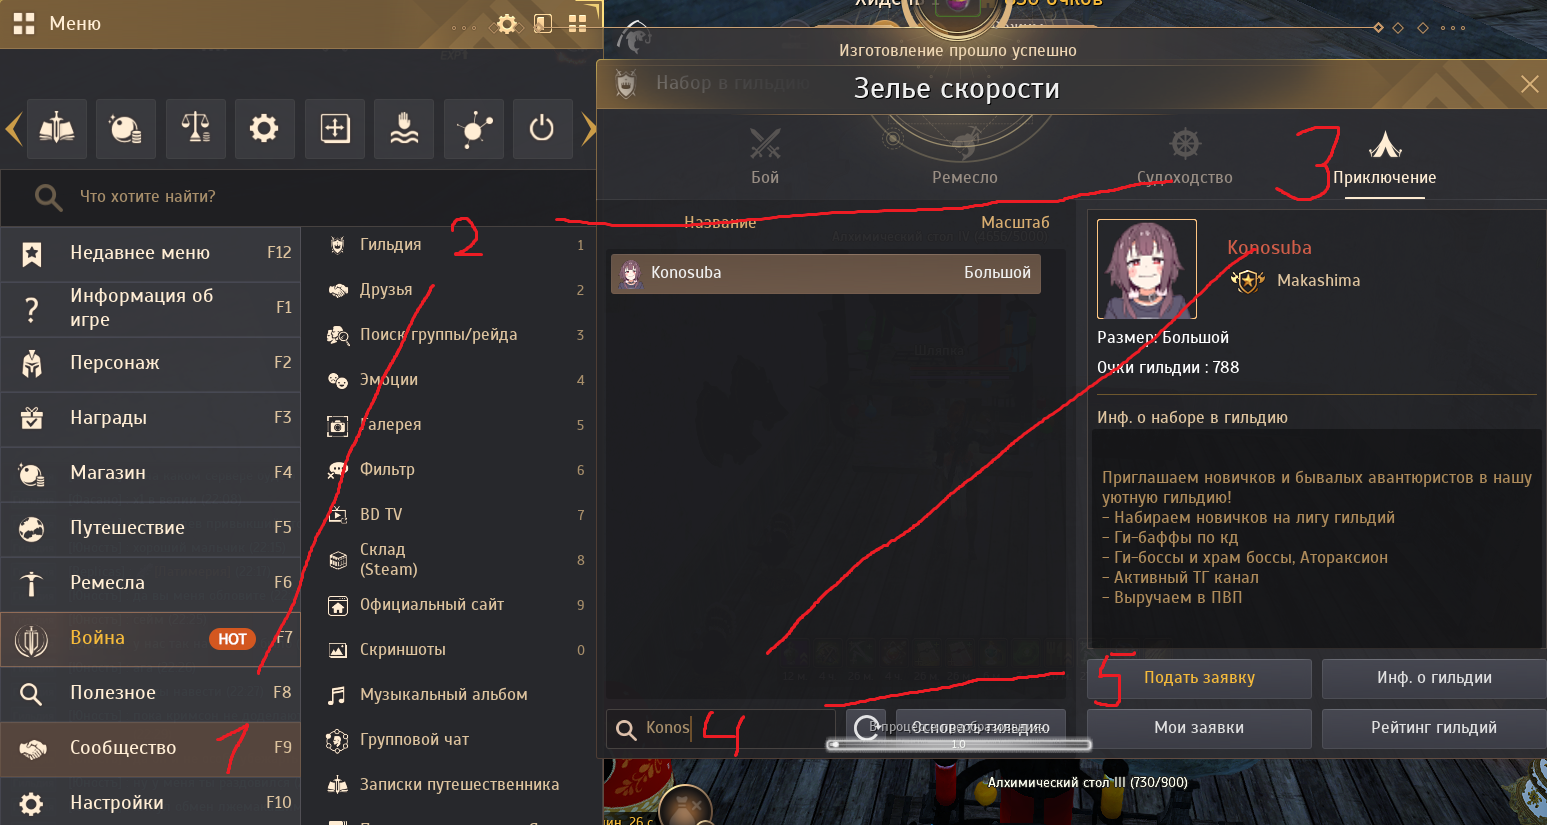The image size is (1547, 825).
Task: Show previous shortcut icons with left arrow
Action: [x=13, y=128]
